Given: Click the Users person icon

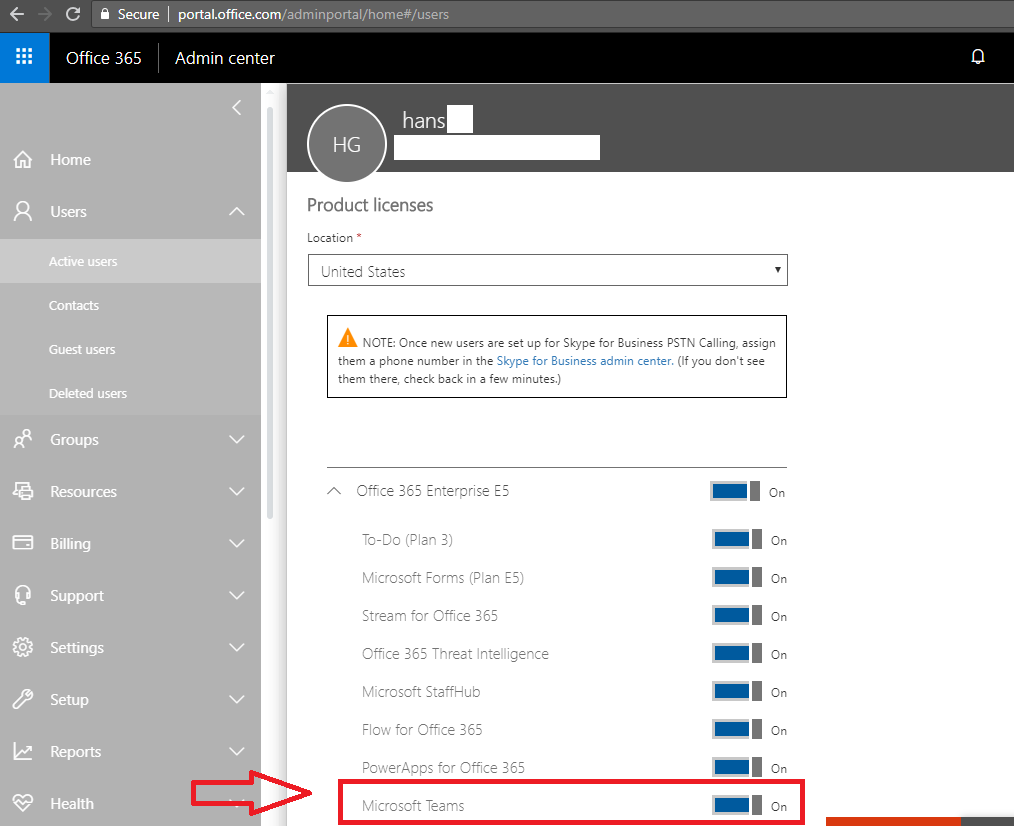Looking at the screenshot, I should tap(23, 211).
